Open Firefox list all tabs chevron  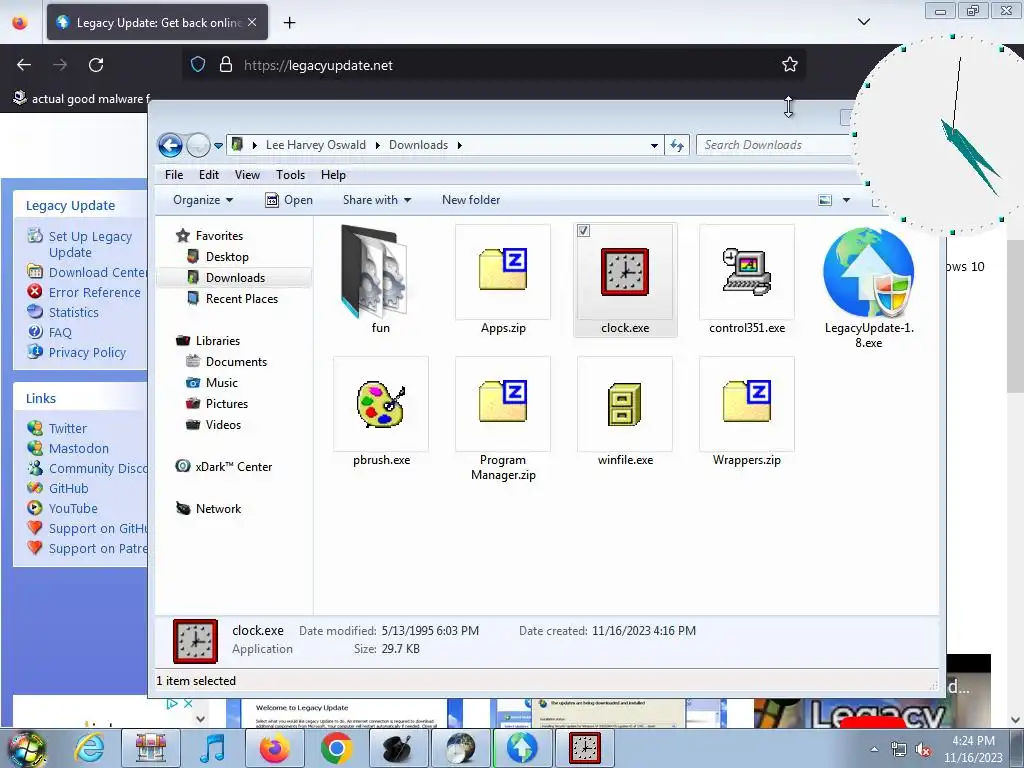coord(863,22)
